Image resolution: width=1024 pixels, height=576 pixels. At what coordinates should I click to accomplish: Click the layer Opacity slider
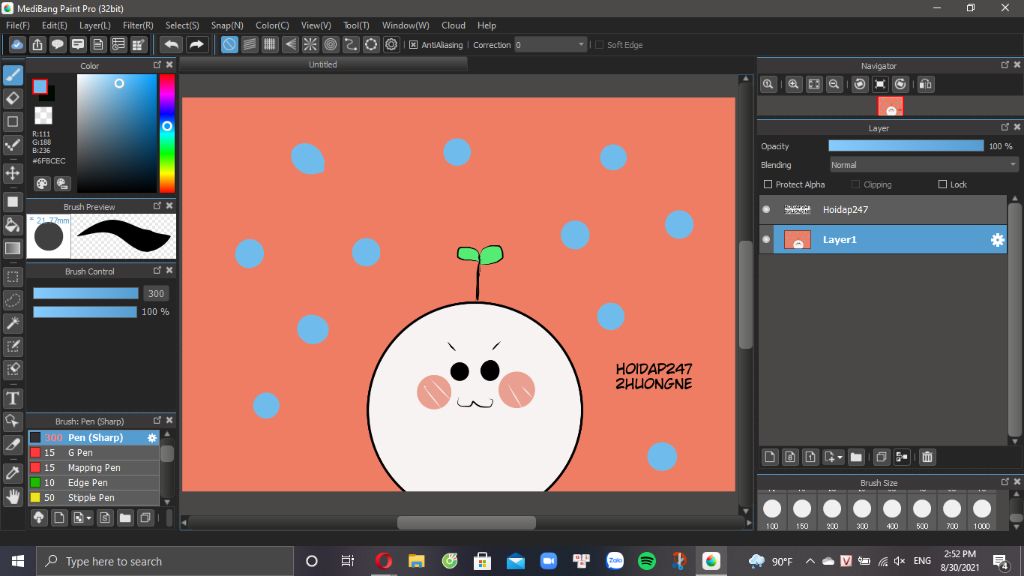tap(905, 146)
